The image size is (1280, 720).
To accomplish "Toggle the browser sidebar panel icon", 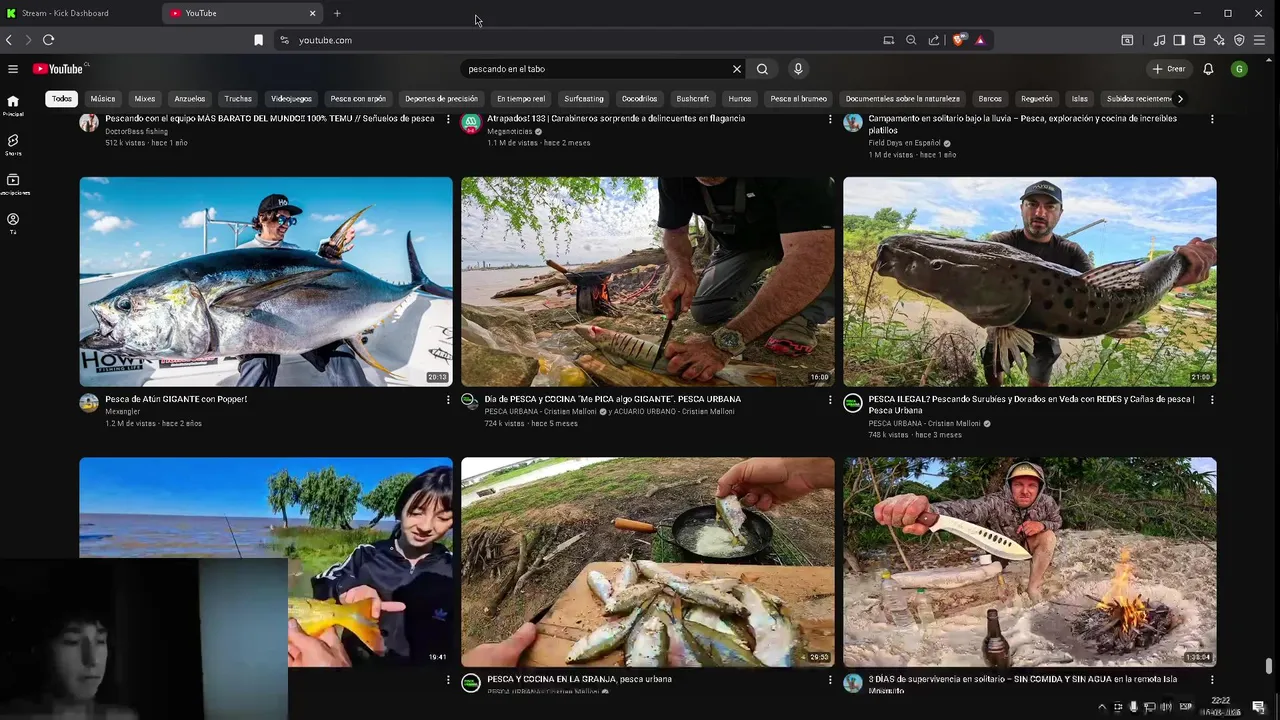I will tap(1179, 40).
